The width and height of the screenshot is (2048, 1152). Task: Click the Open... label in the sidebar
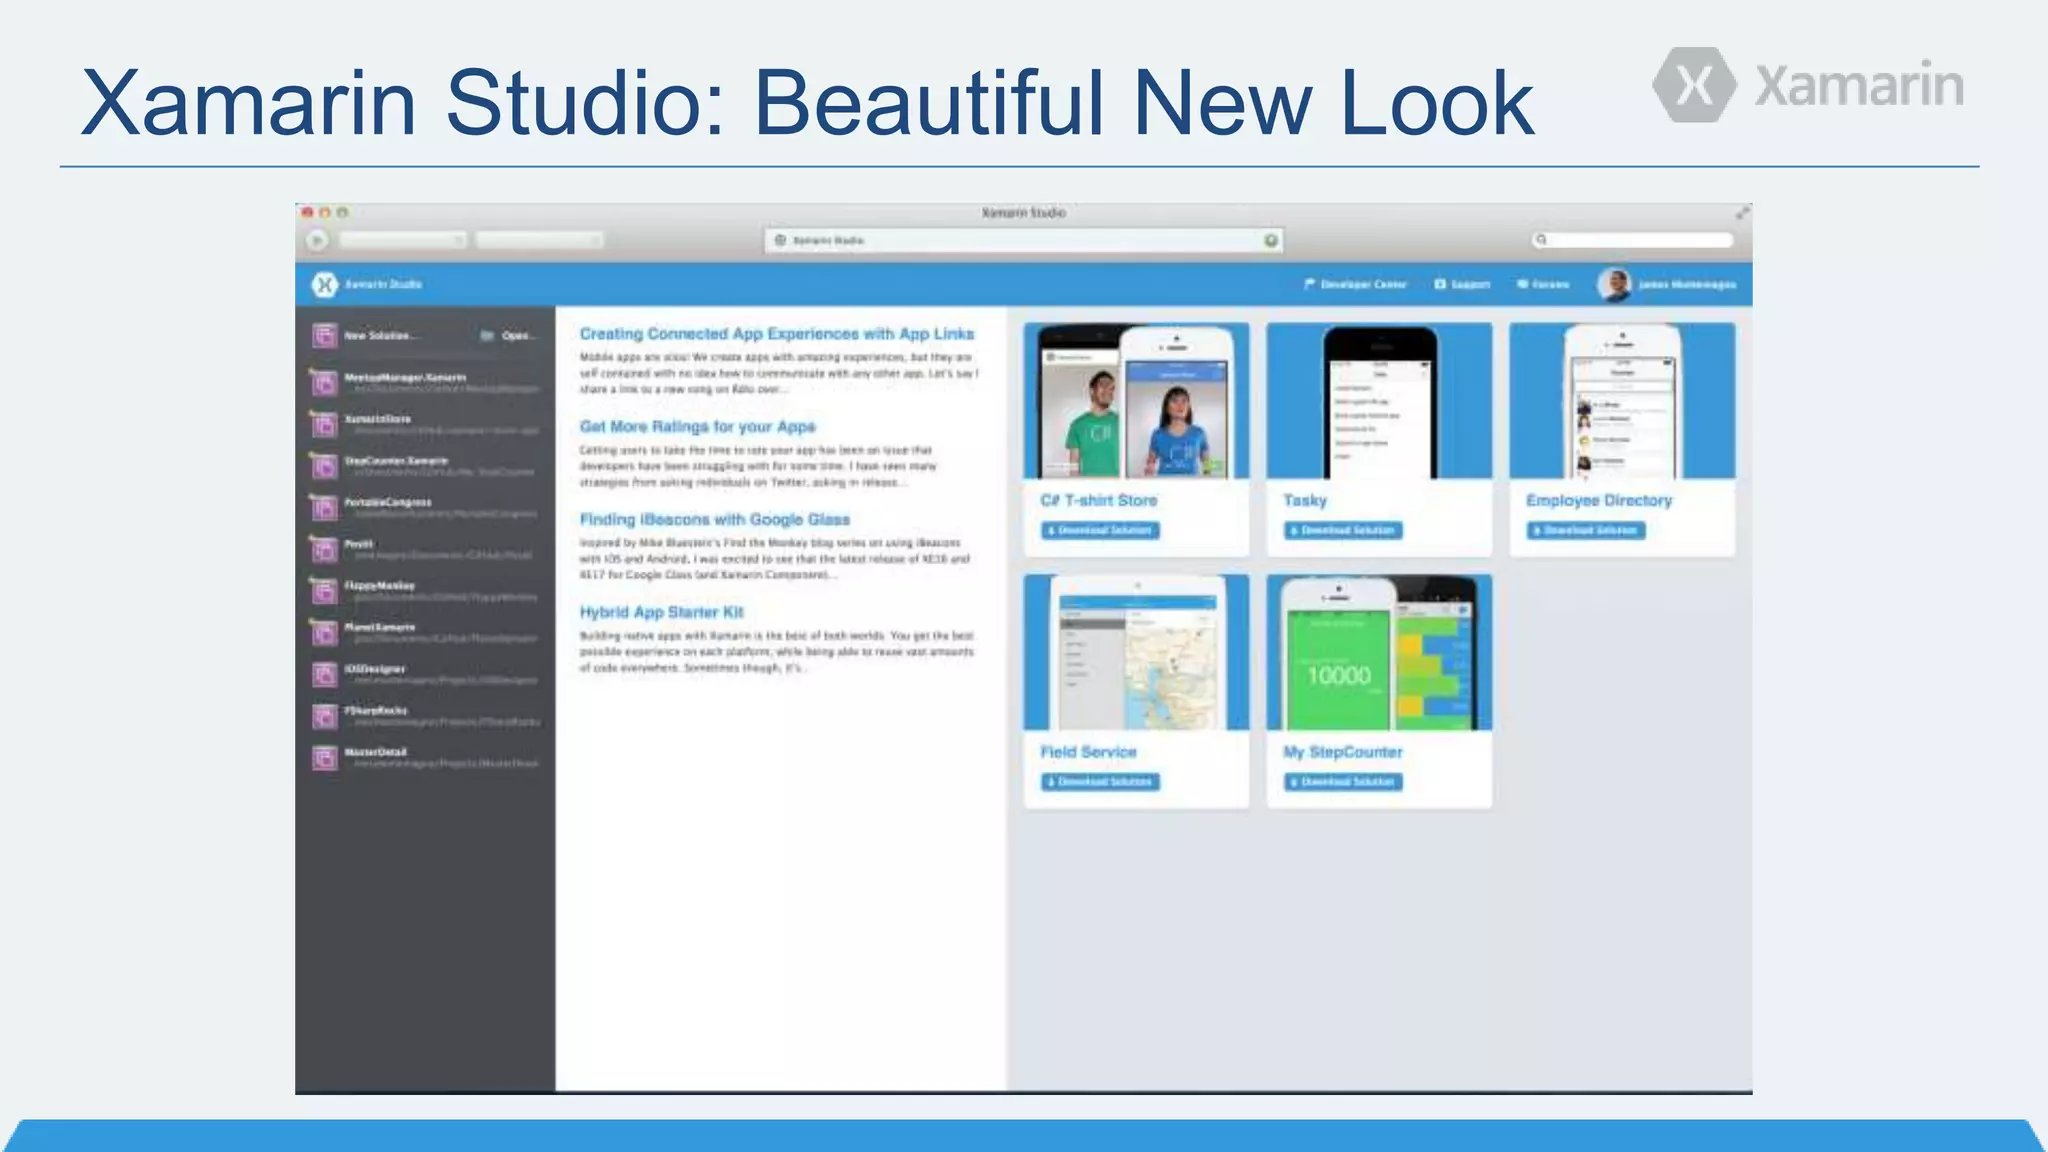tap(518, 336)
